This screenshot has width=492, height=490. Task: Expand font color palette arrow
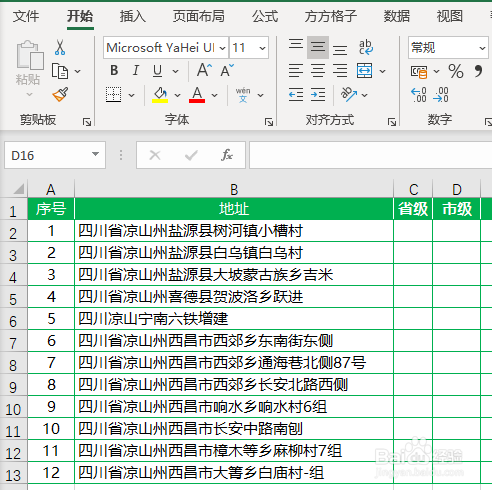(214, 95)
